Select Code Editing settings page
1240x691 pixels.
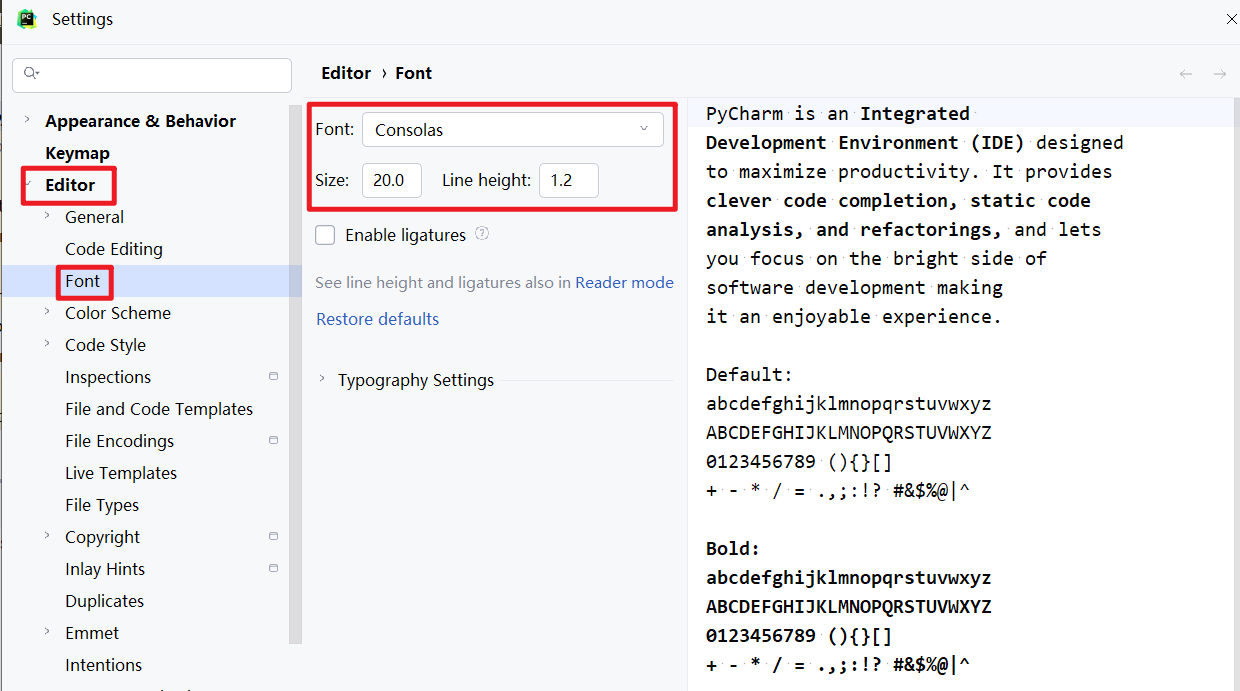(114, 249)
